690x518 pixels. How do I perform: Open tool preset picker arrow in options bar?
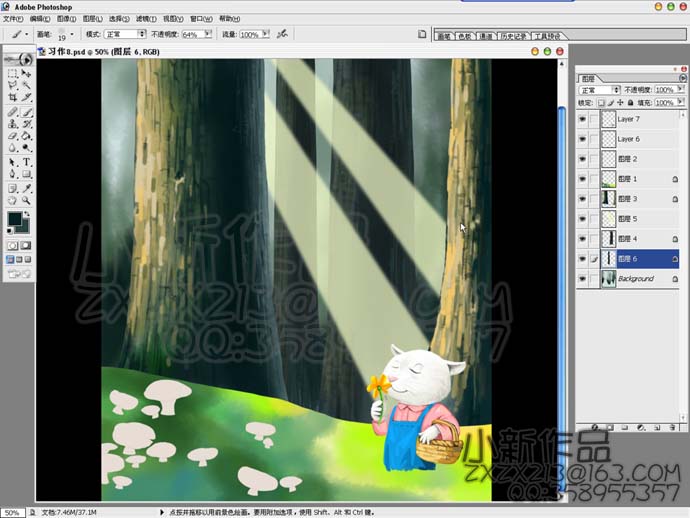(26, 34)
